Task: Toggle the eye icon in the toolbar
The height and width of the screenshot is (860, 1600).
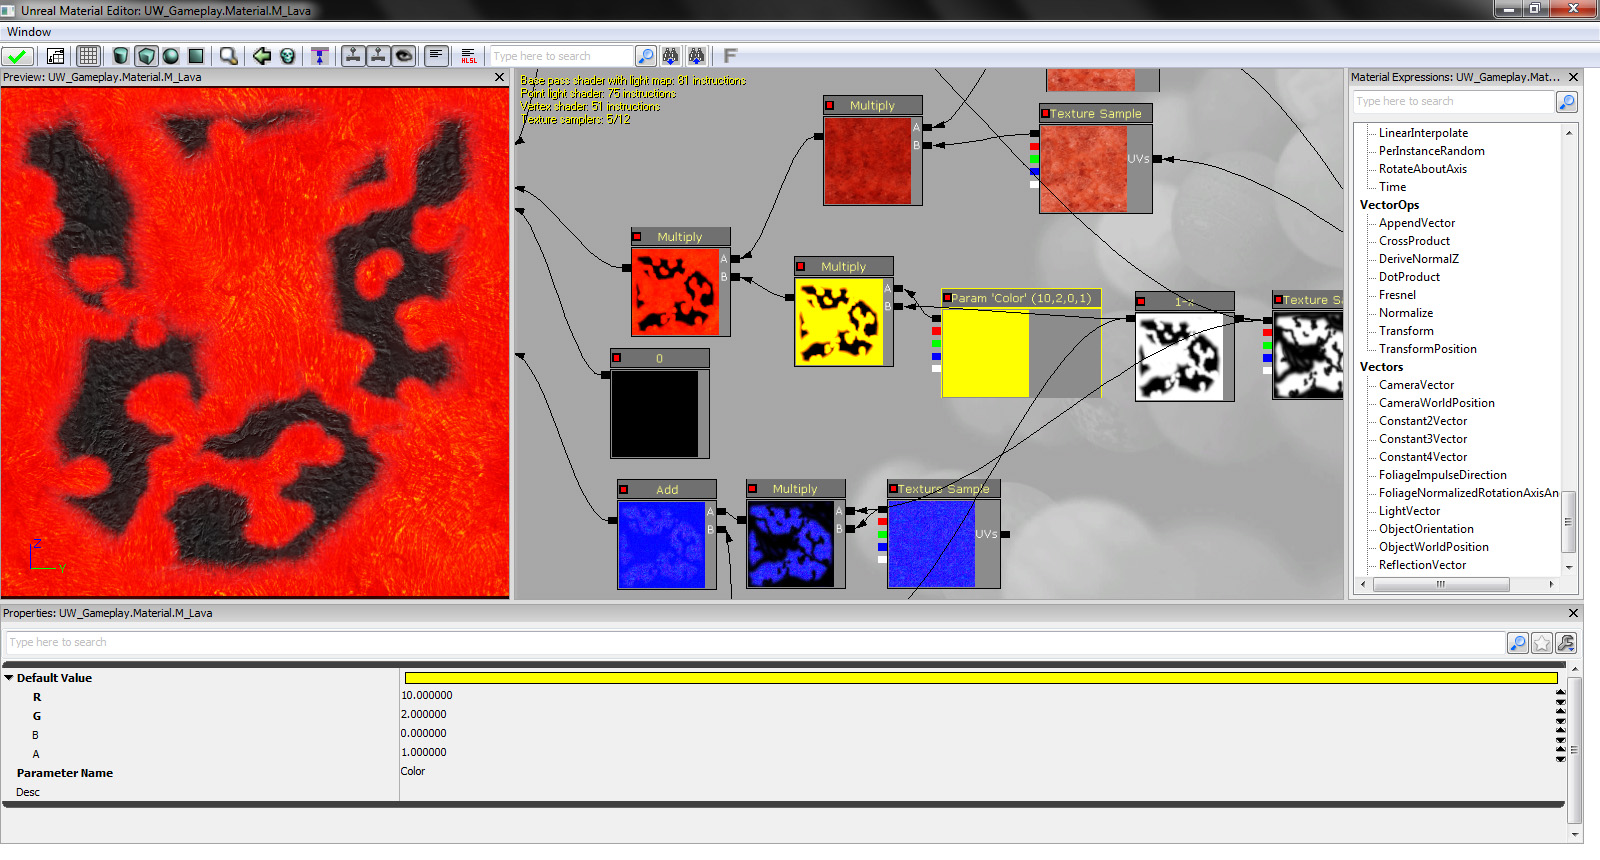Action: (404, 56)
